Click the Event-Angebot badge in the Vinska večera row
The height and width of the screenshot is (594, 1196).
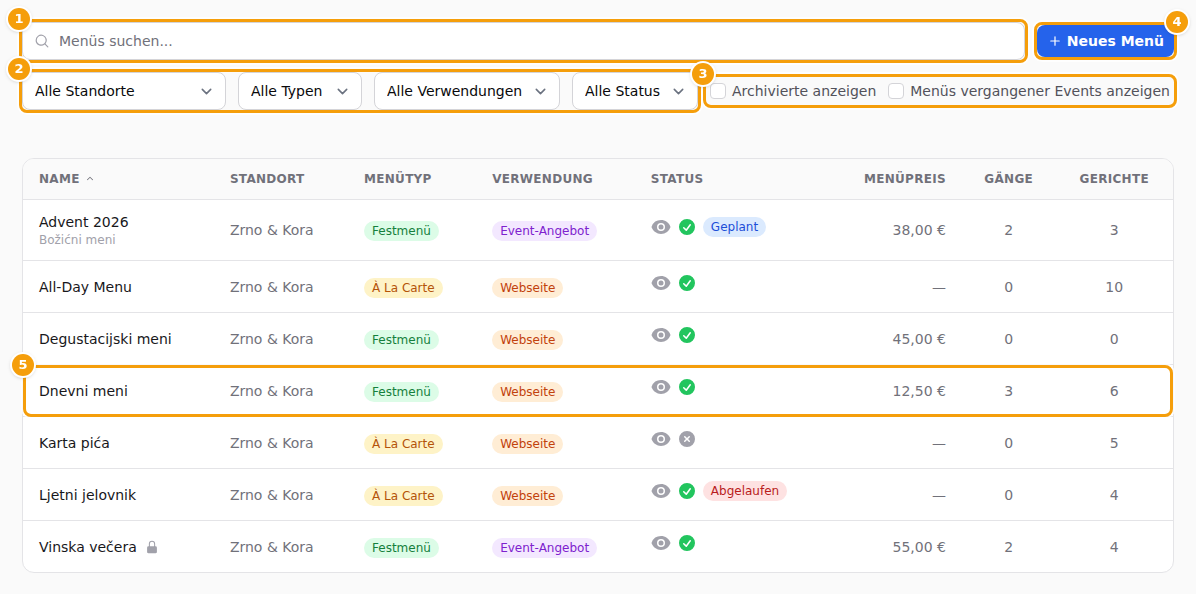tap(544, 547)
